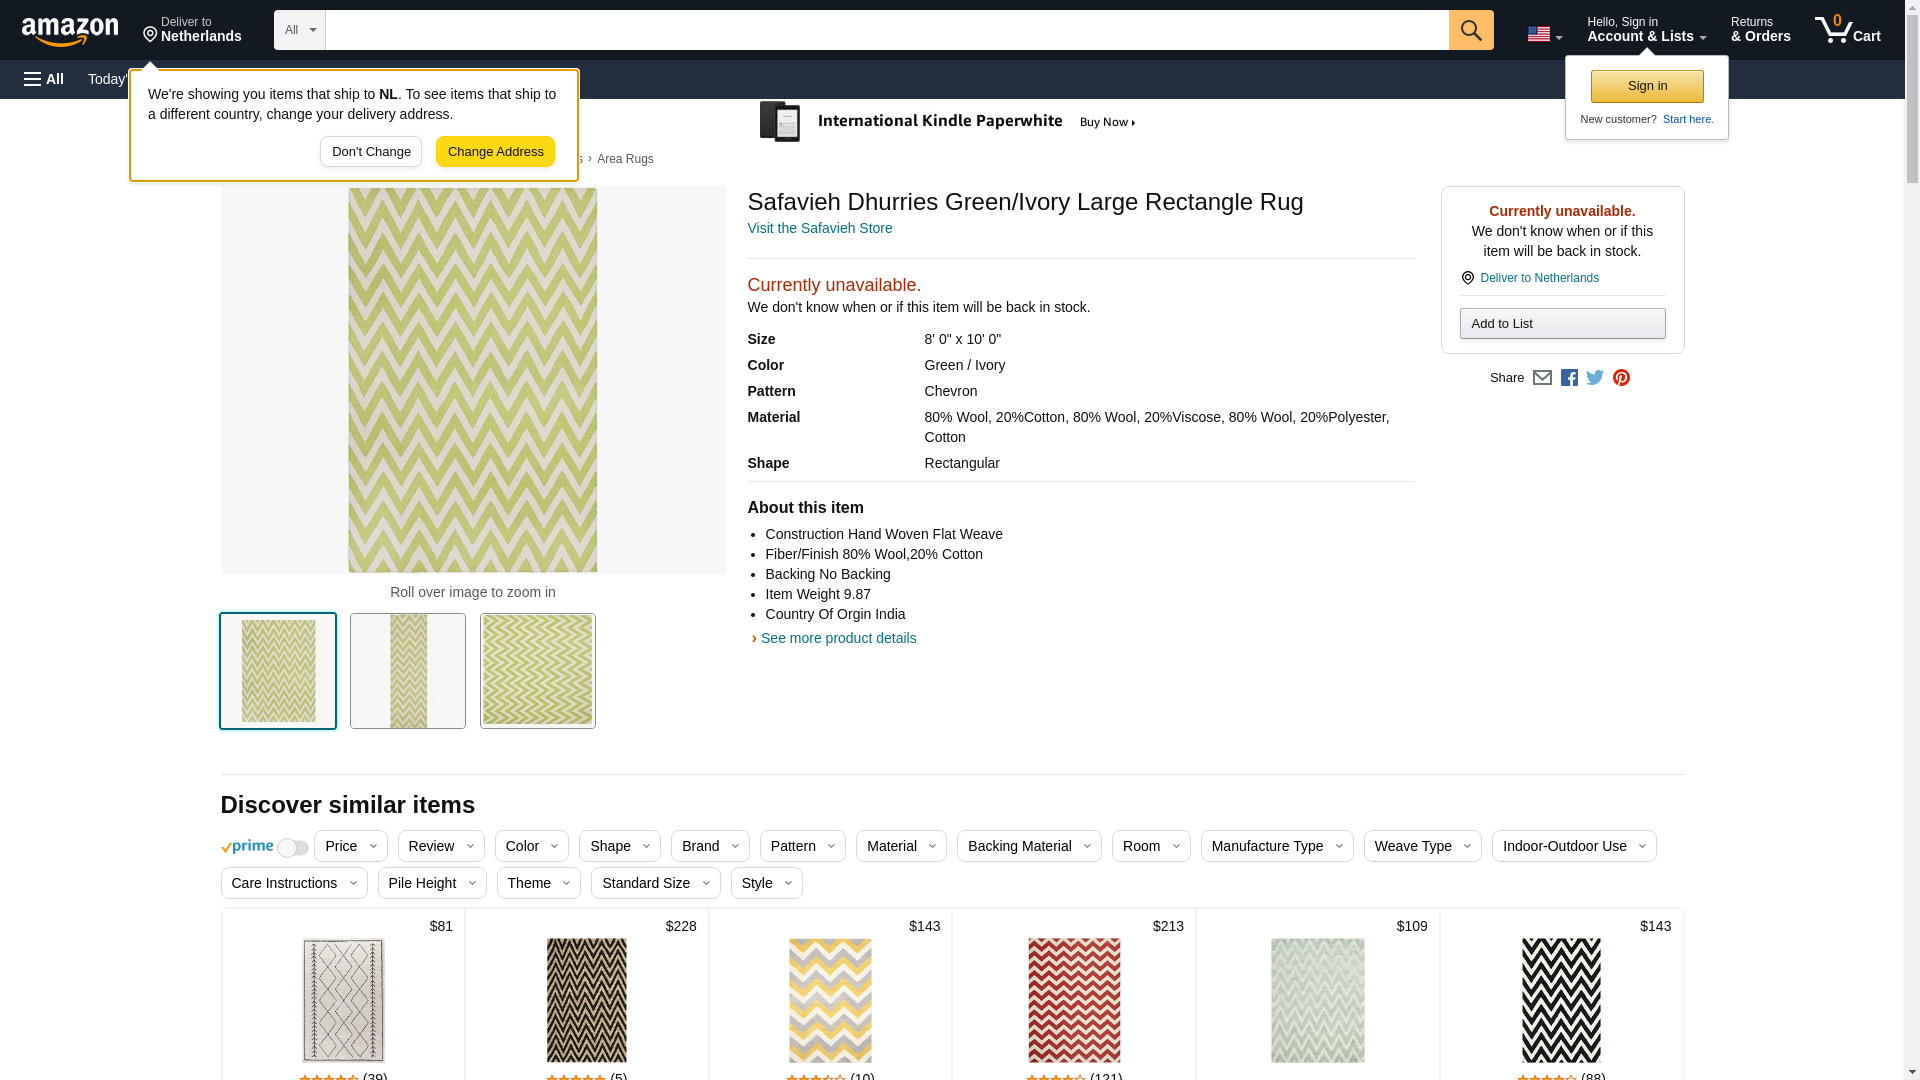
Task: Share the rug on Twitter
Action: coord(1595,378)
